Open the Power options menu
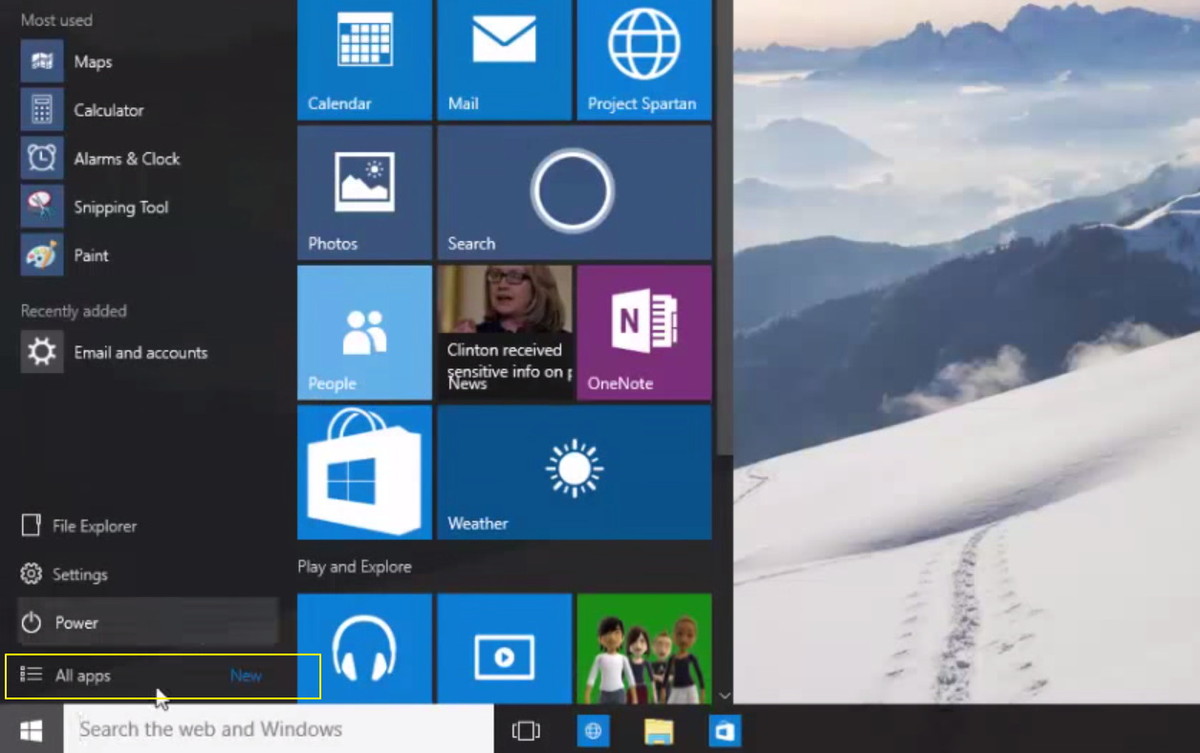This screenshot has height=753, width=1200. coord(76,623)
